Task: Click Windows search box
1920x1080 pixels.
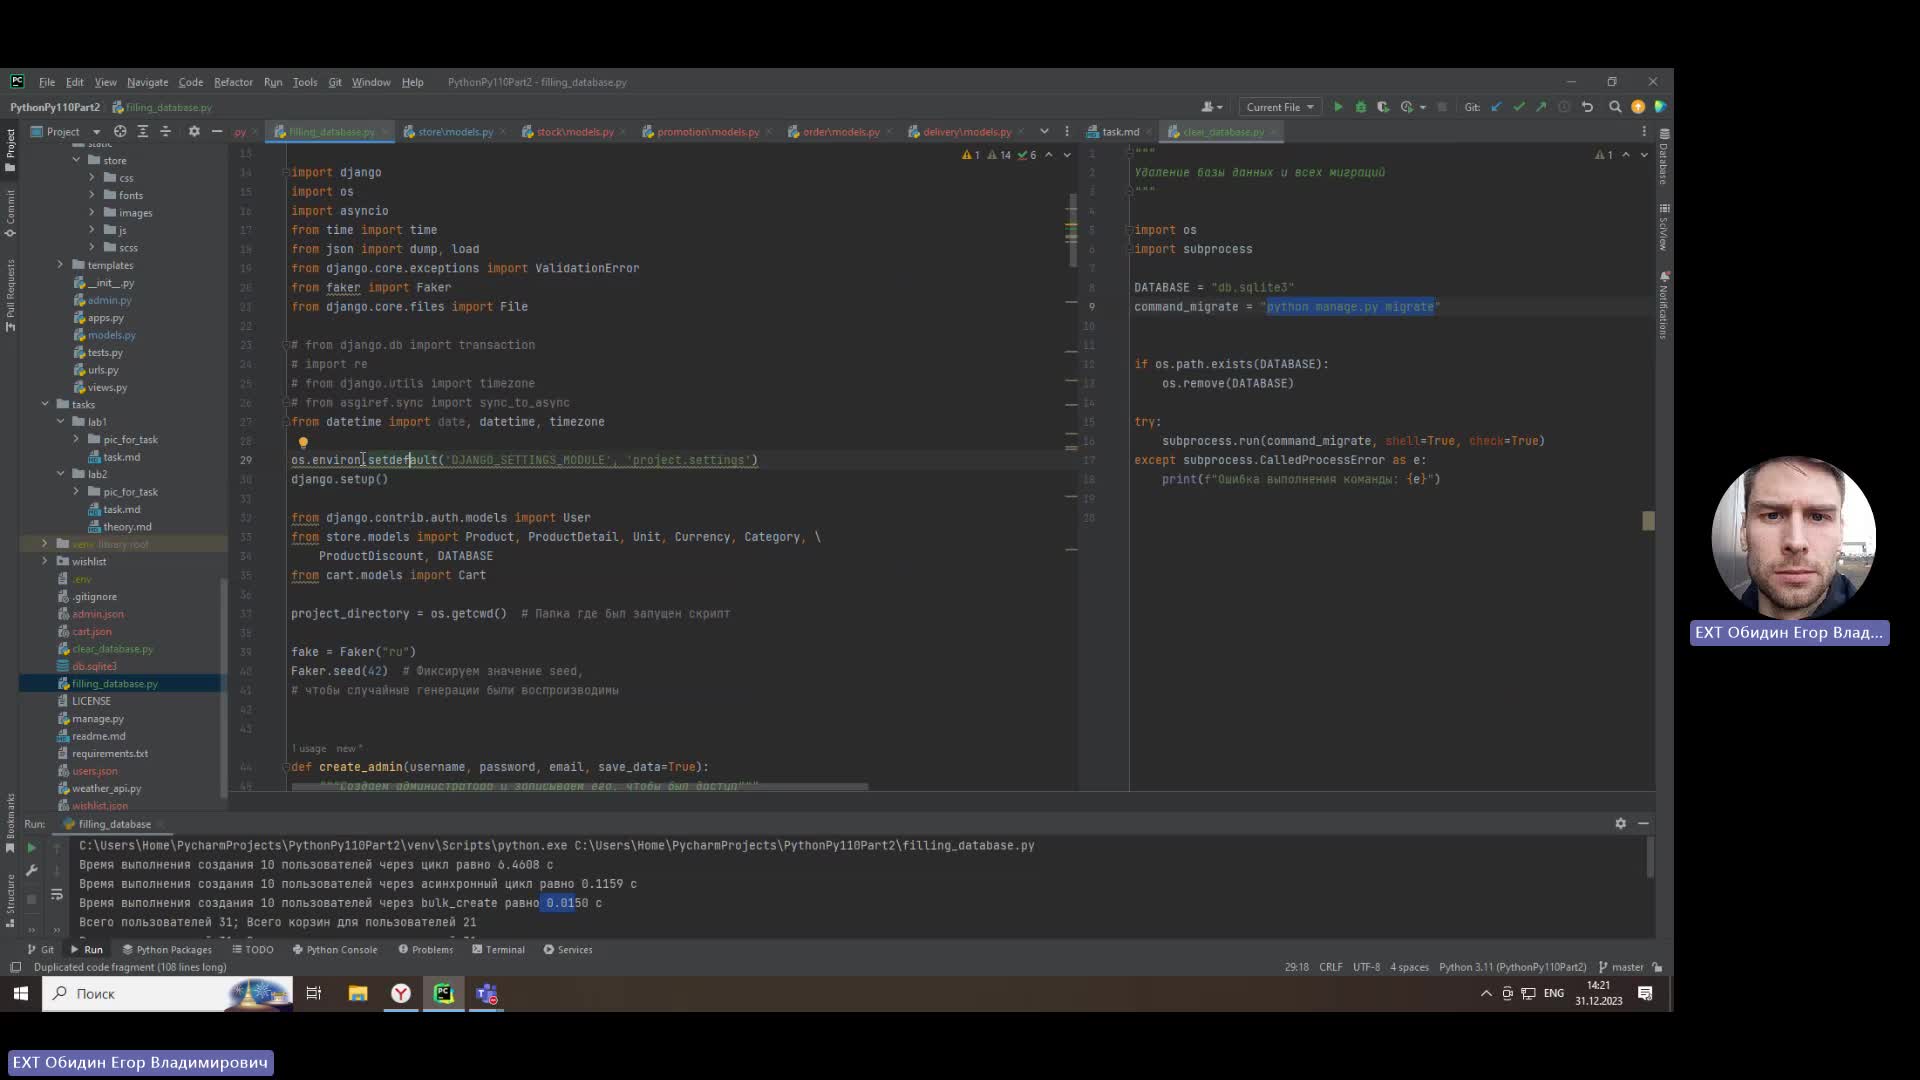Action: 168,993
